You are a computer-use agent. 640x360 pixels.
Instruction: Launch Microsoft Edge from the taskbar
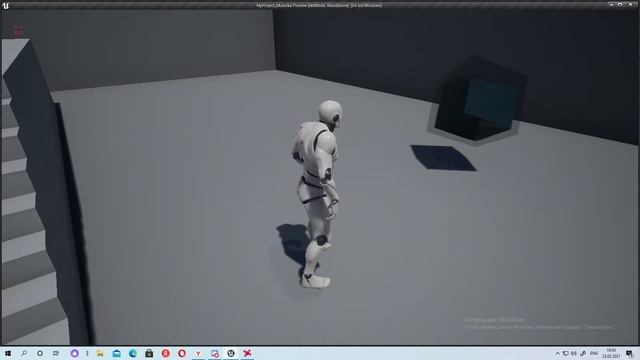pyautogui.click(x=133, y=353)
